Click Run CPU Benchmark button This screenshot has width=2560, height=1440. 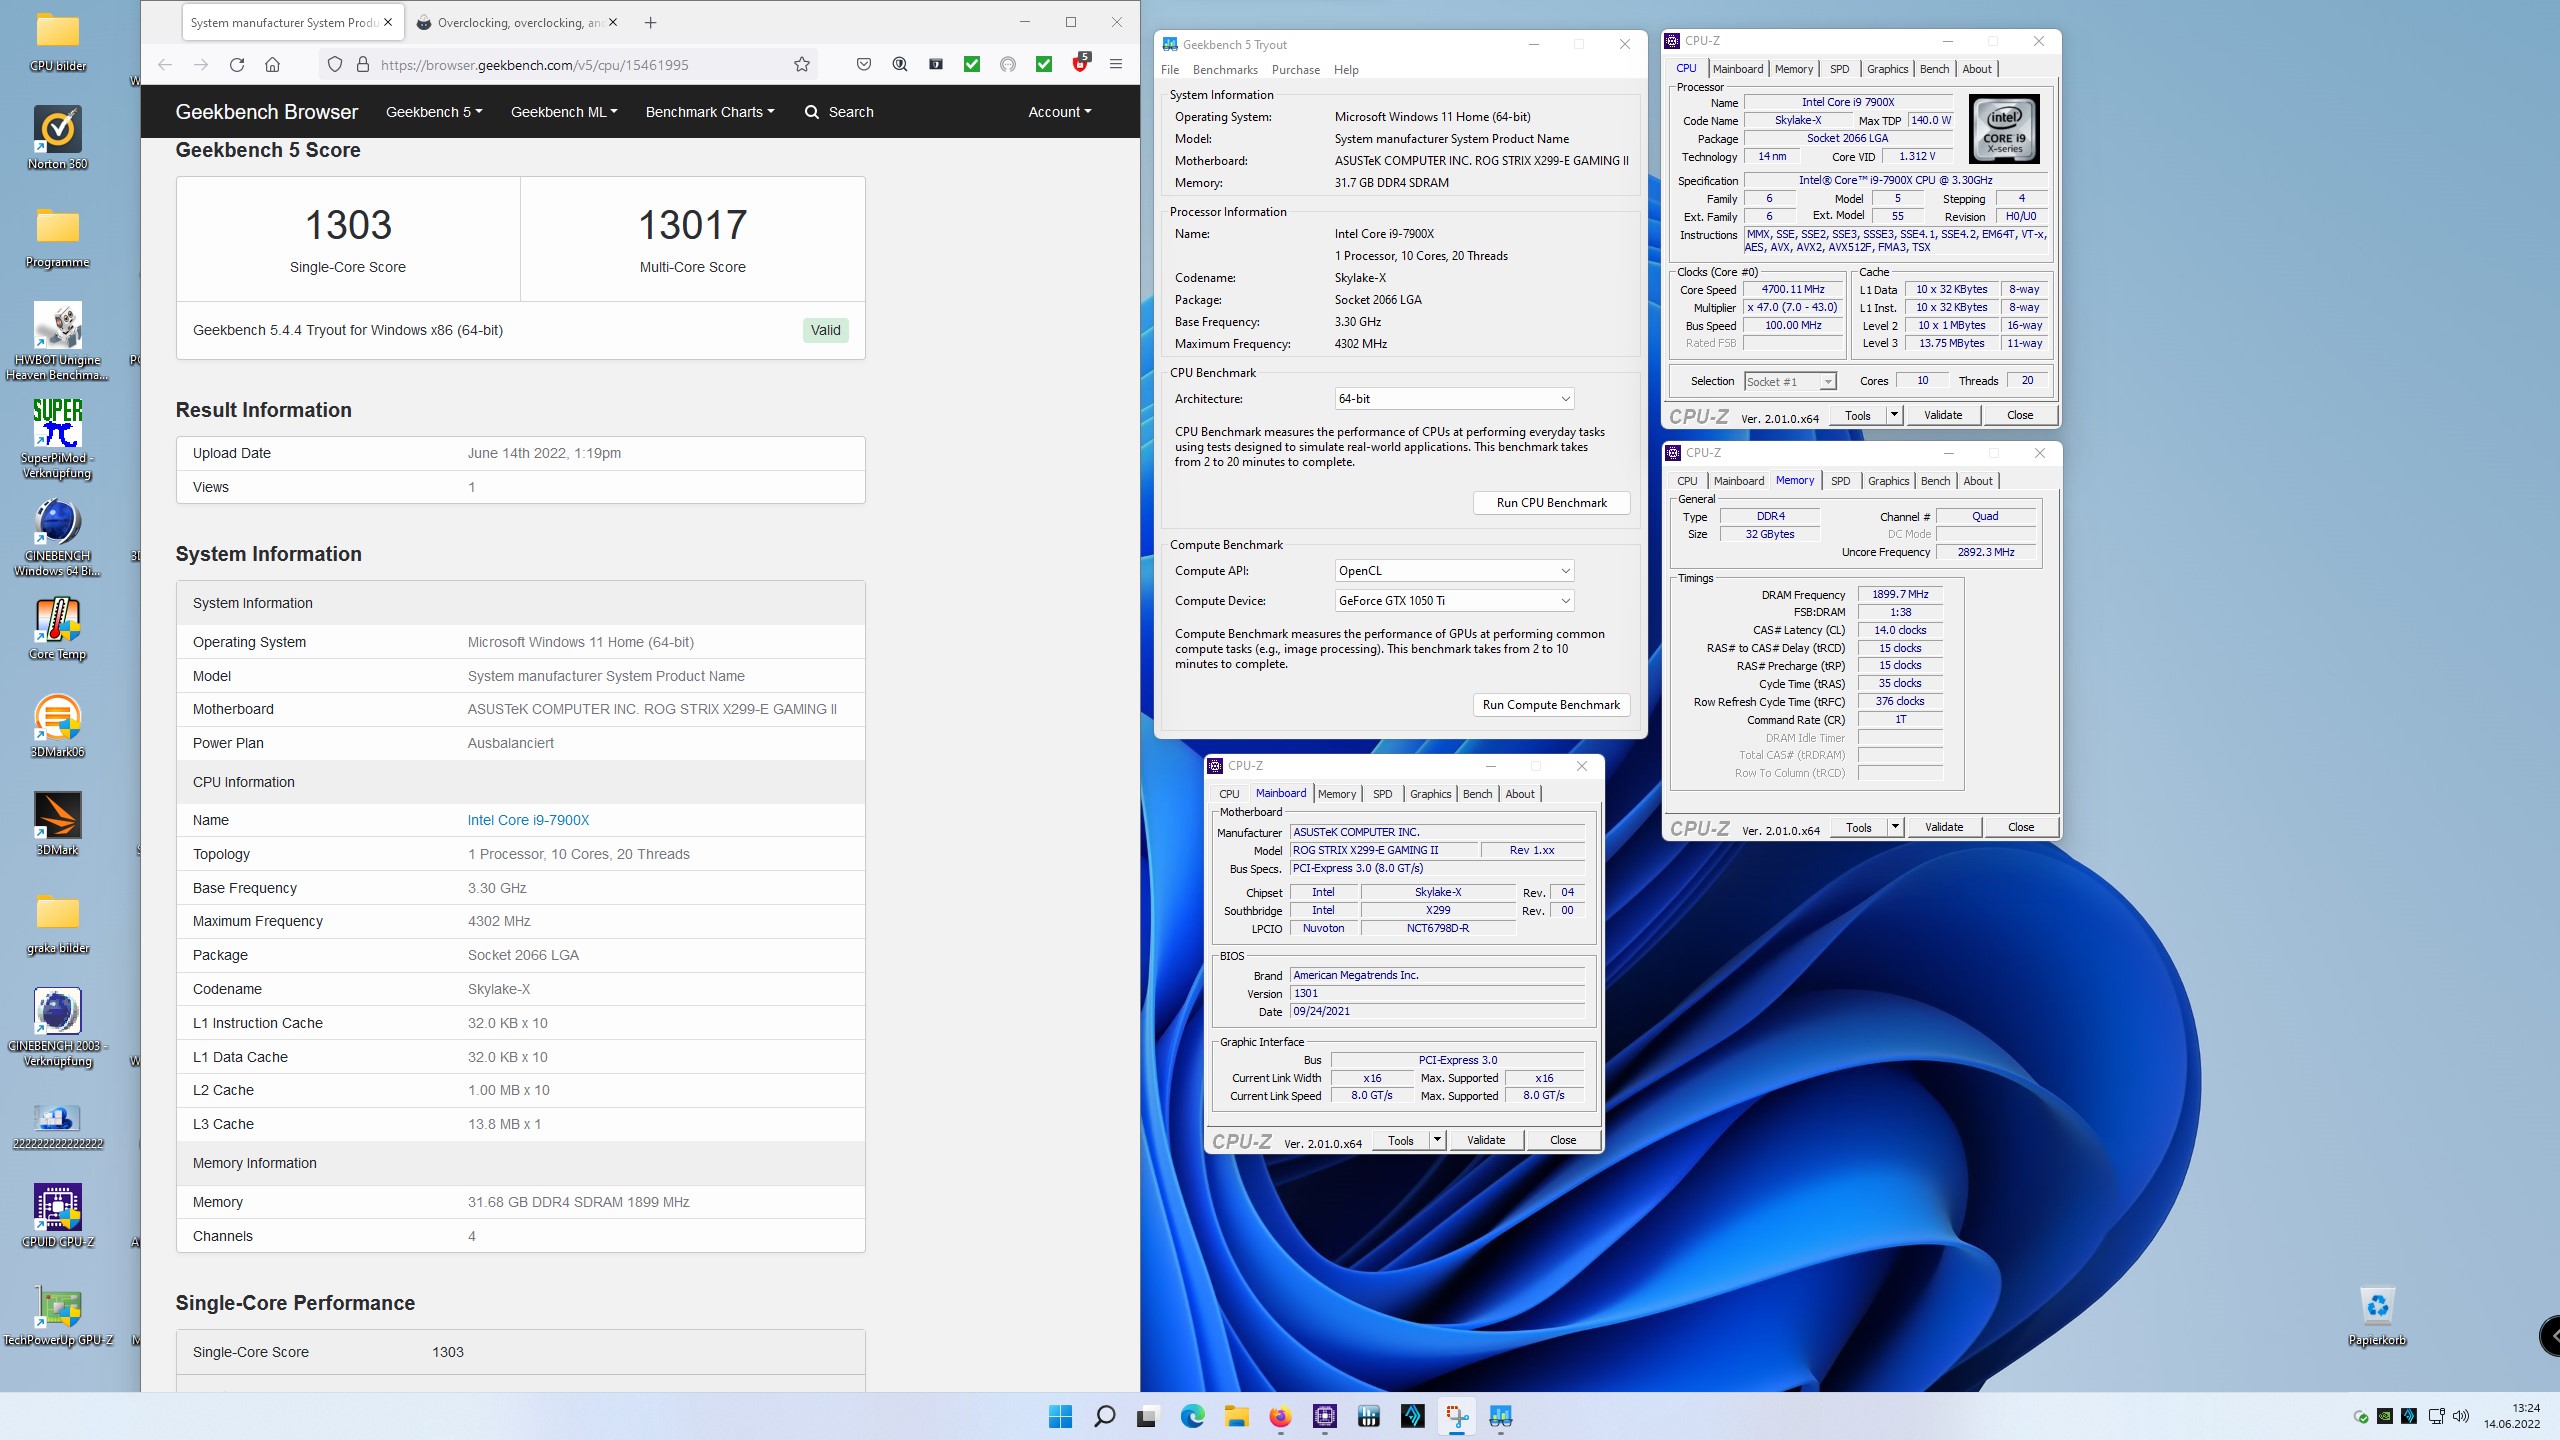coord(1551,503)
